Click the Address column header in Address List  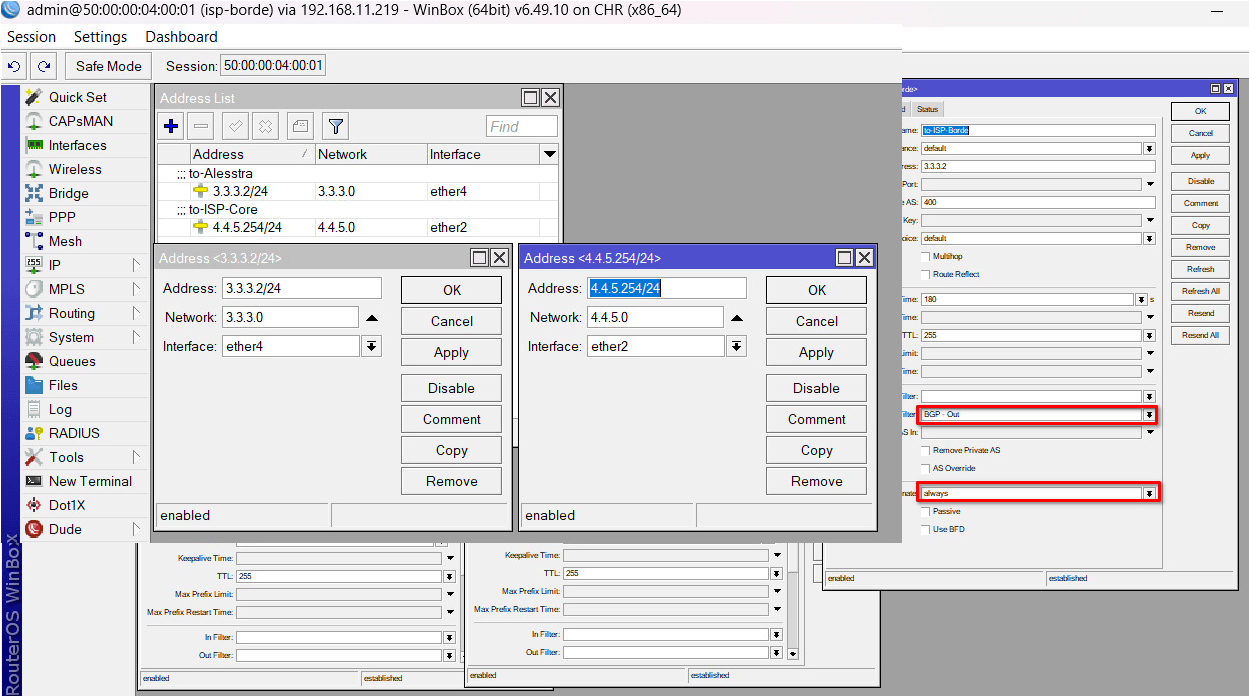[x=251, y=154]
